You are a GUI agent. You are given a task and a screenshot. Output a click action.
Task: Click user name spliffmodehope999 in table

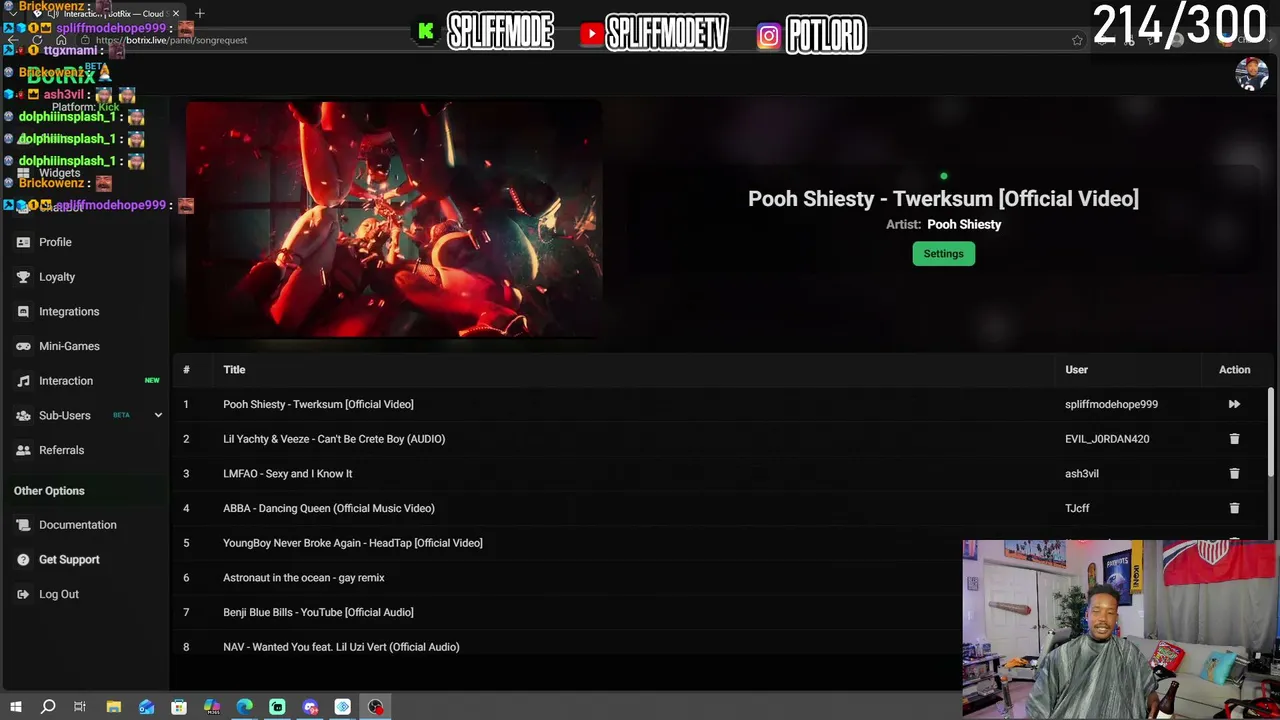(x=1111, y=404)
